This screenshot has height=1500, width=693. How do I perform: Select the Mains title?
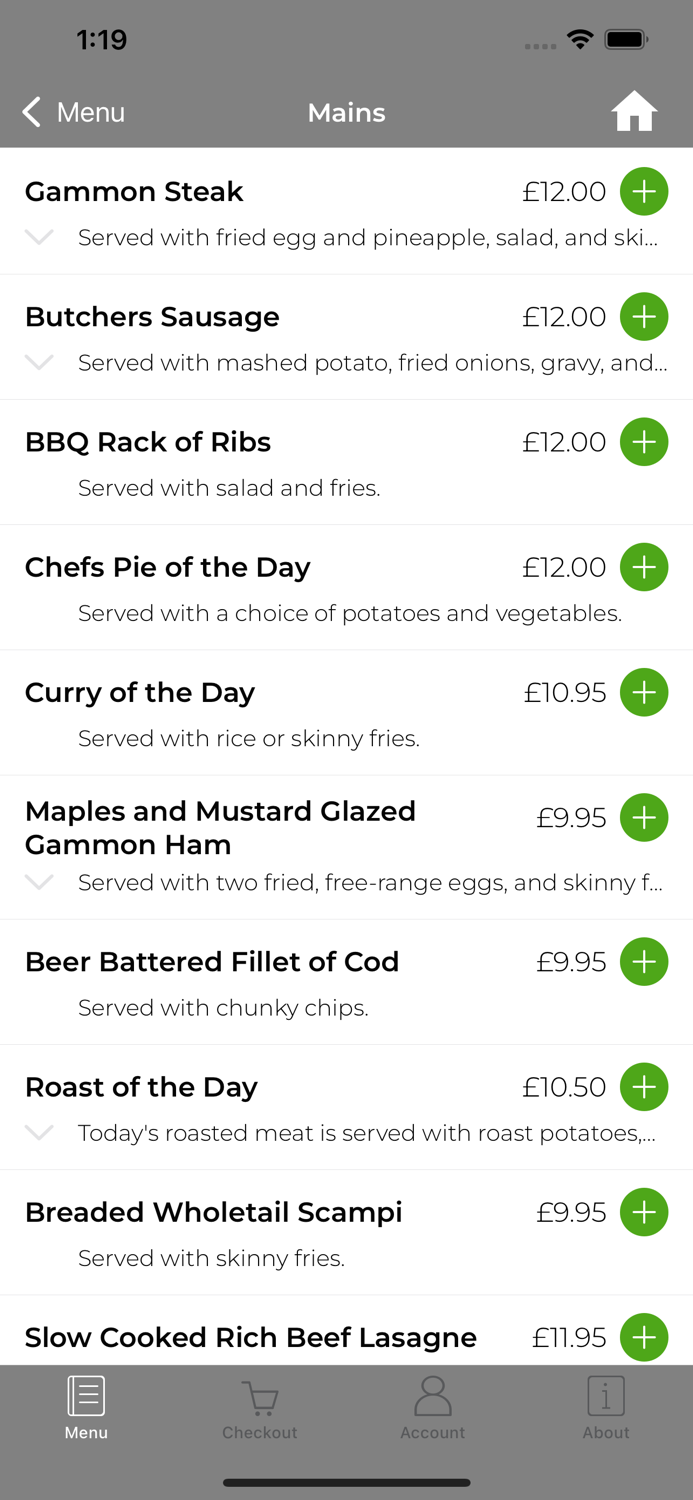coord(346,112)
